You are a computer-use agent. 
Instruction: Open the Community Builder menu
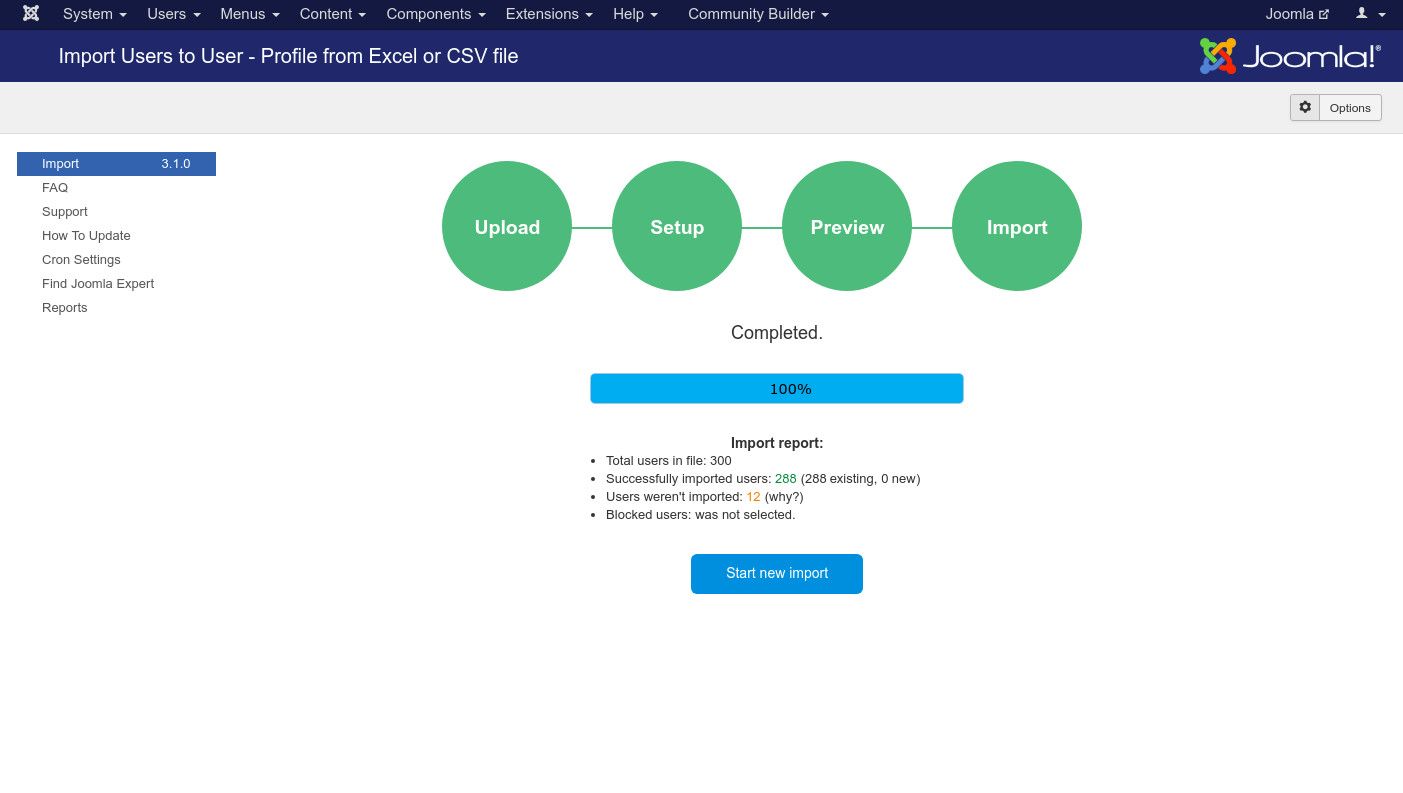pyautogui.click(x=758, y=14)
